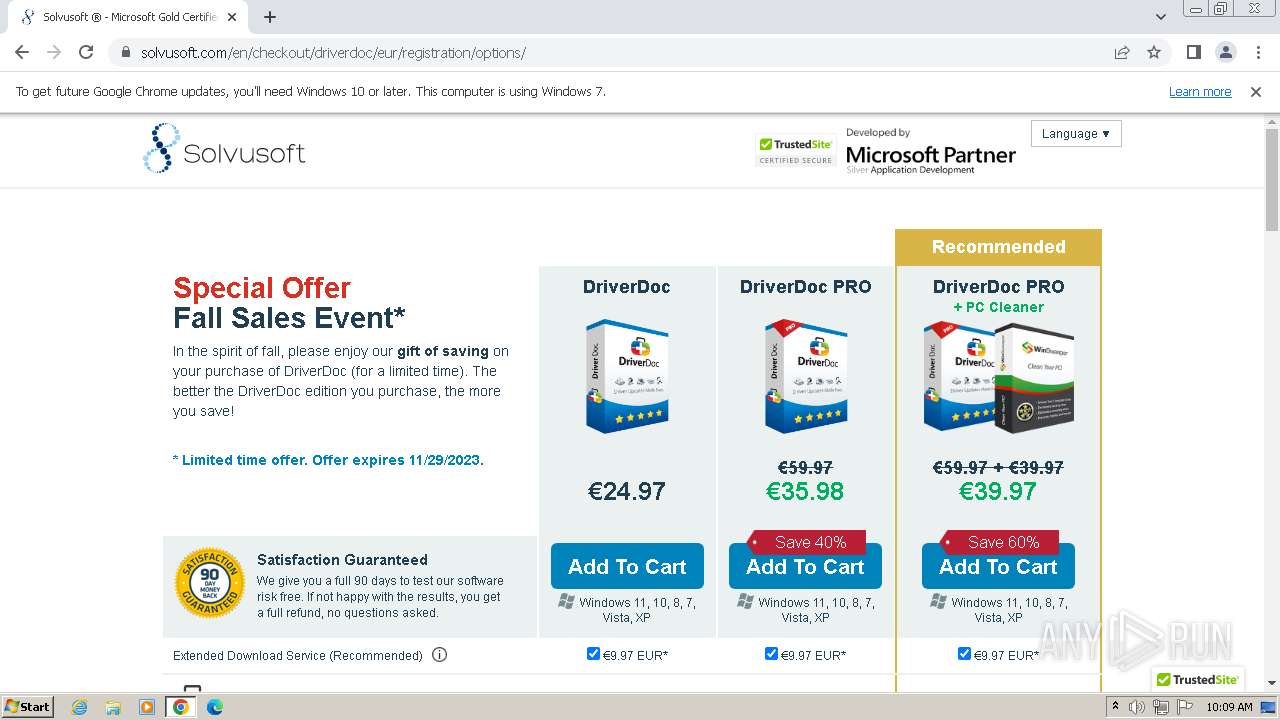Select the Solvusoft browser tab
The height and width of the screenshot is (720, 1280).
click(x=128, y=17)
